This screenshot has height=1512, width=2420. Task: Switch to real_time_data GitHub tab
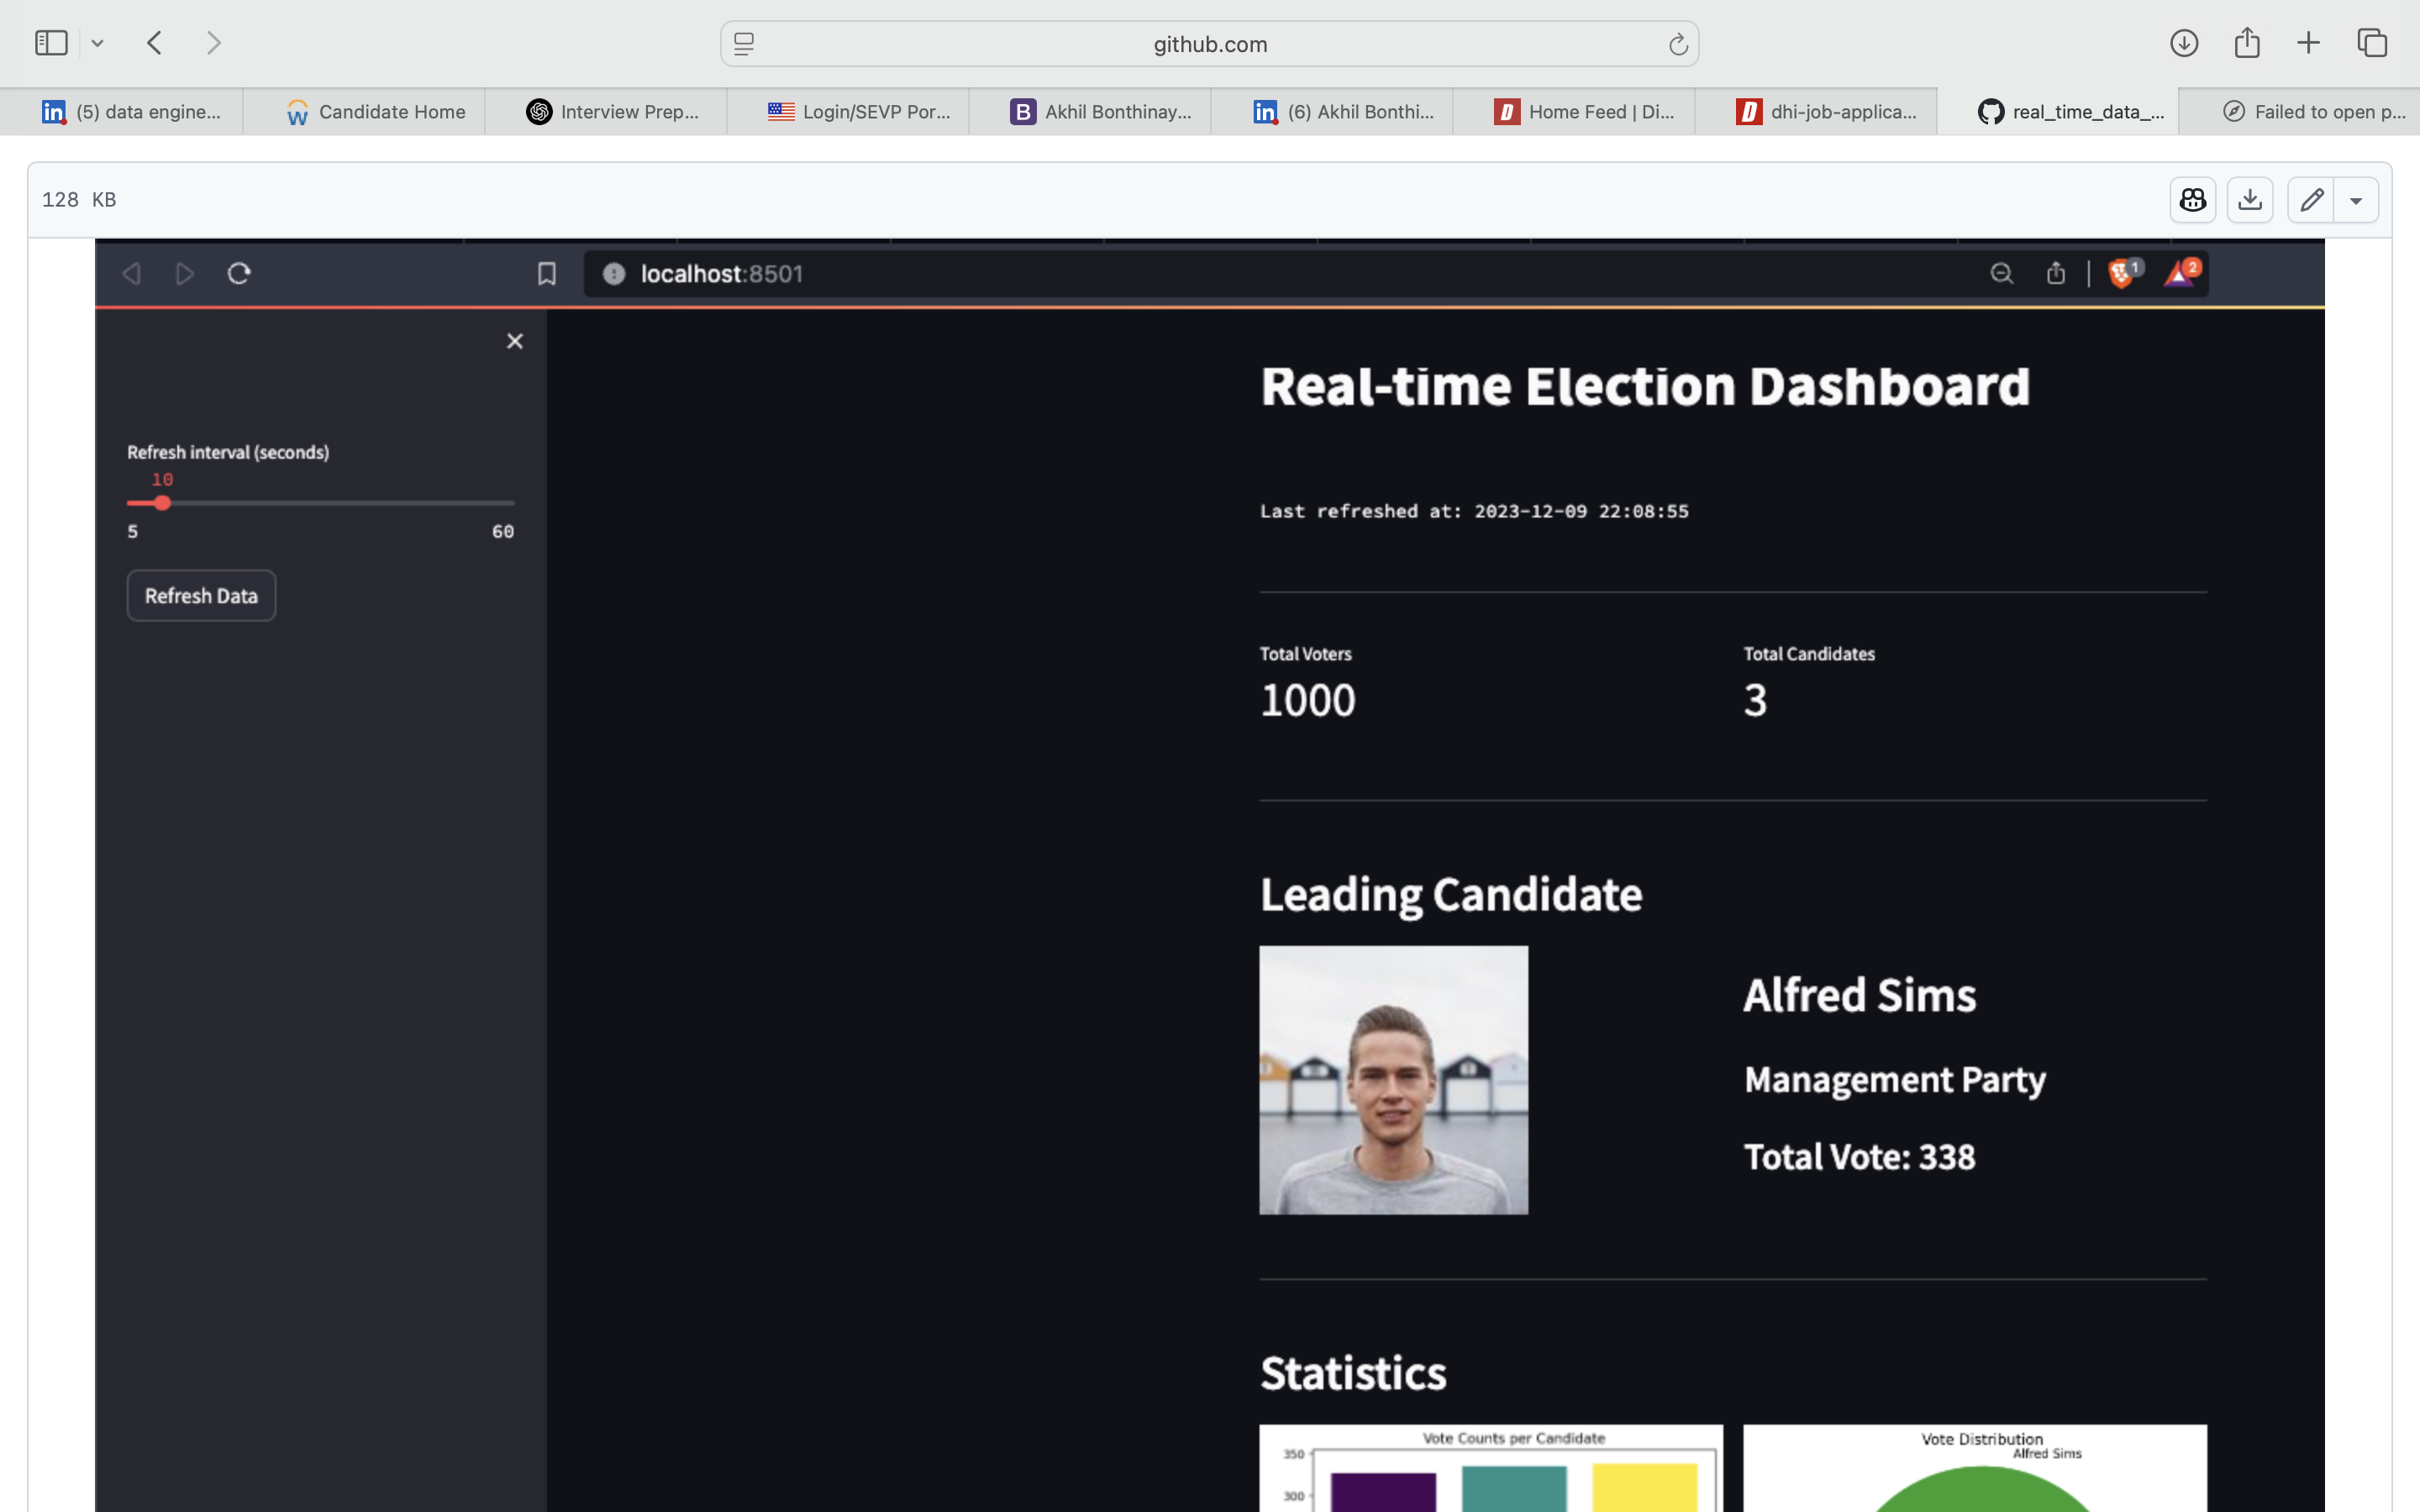(x=2058, y=112)
